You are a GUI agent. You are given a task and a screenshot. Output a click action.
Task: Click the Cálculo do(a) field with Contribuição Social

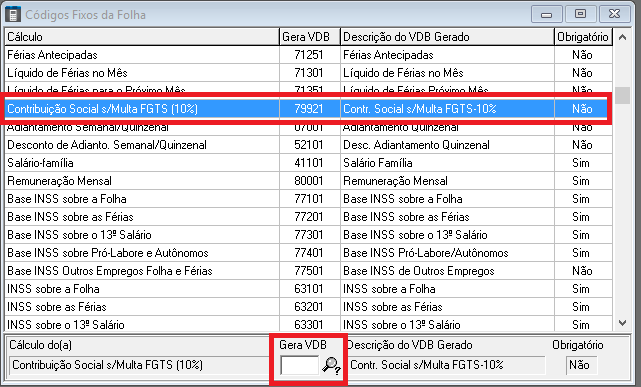139,365
